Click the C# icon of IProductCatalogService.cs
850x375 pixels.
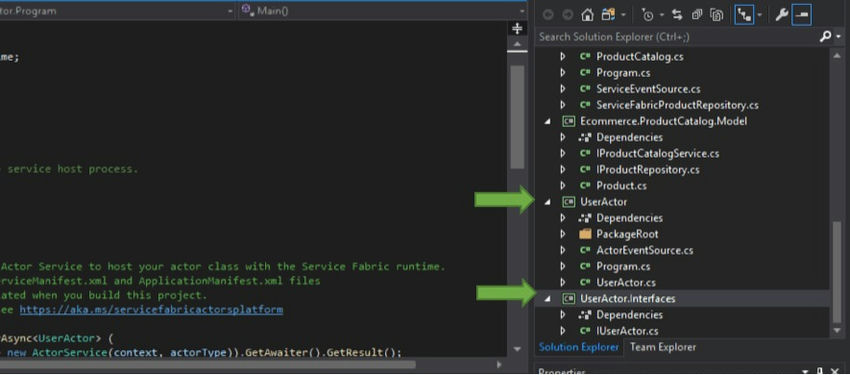(x=585, y=153)
